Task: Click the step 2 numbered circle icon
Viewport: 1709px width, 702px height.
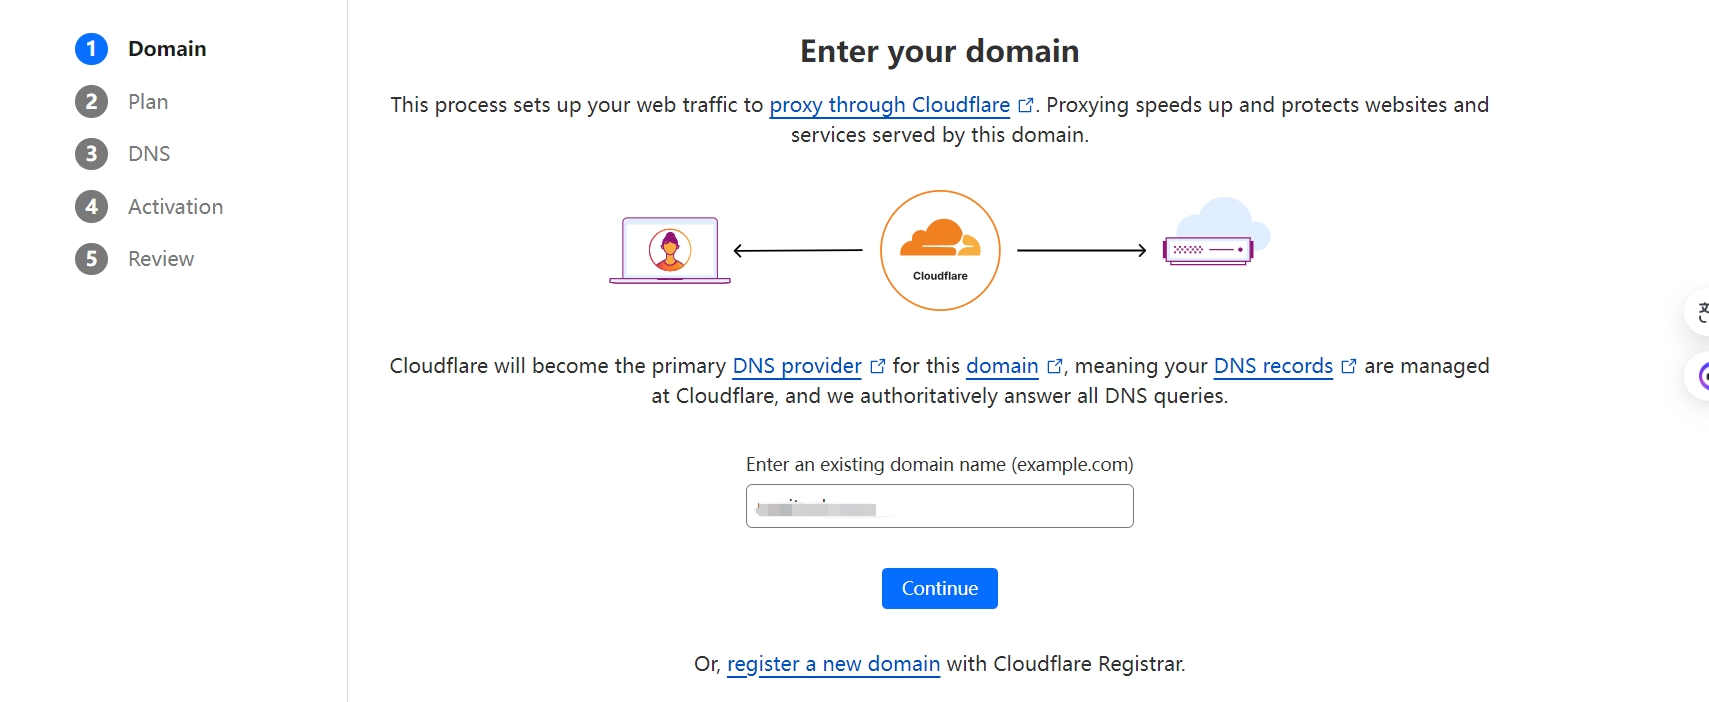Action: tap(91, 101)
